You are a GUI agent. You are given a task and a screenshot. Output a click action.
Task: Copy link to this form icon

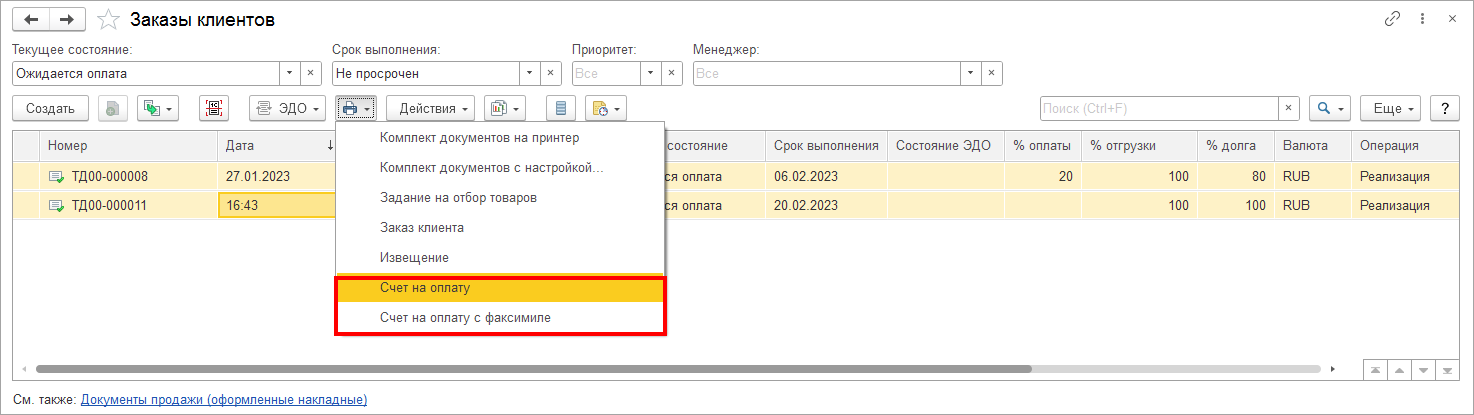[1392, 19]
